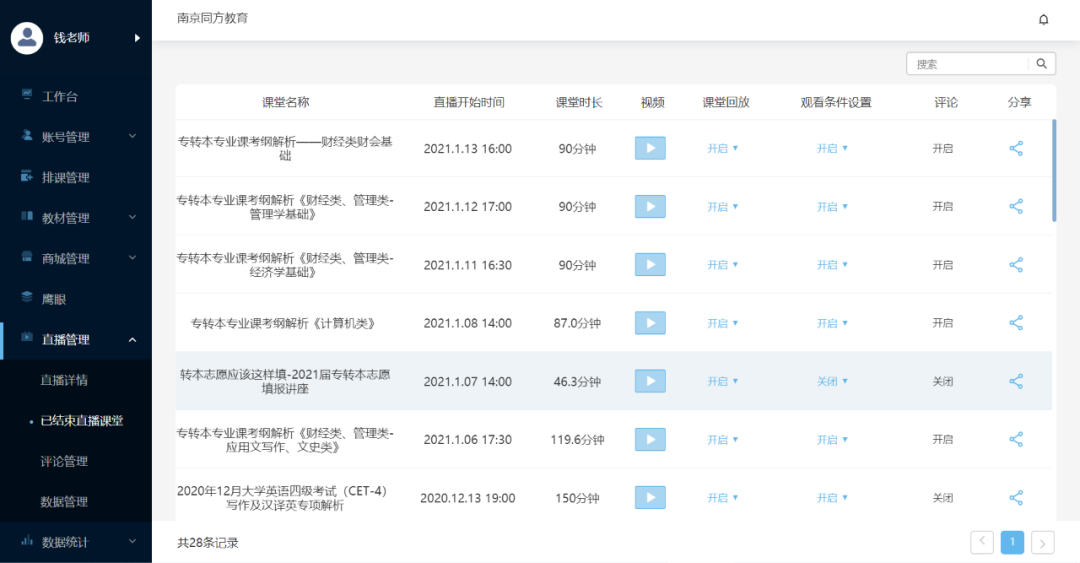Click the 2020.12.13 19:00 start time
Screen dimensions: 1080x563
(468, 498)
